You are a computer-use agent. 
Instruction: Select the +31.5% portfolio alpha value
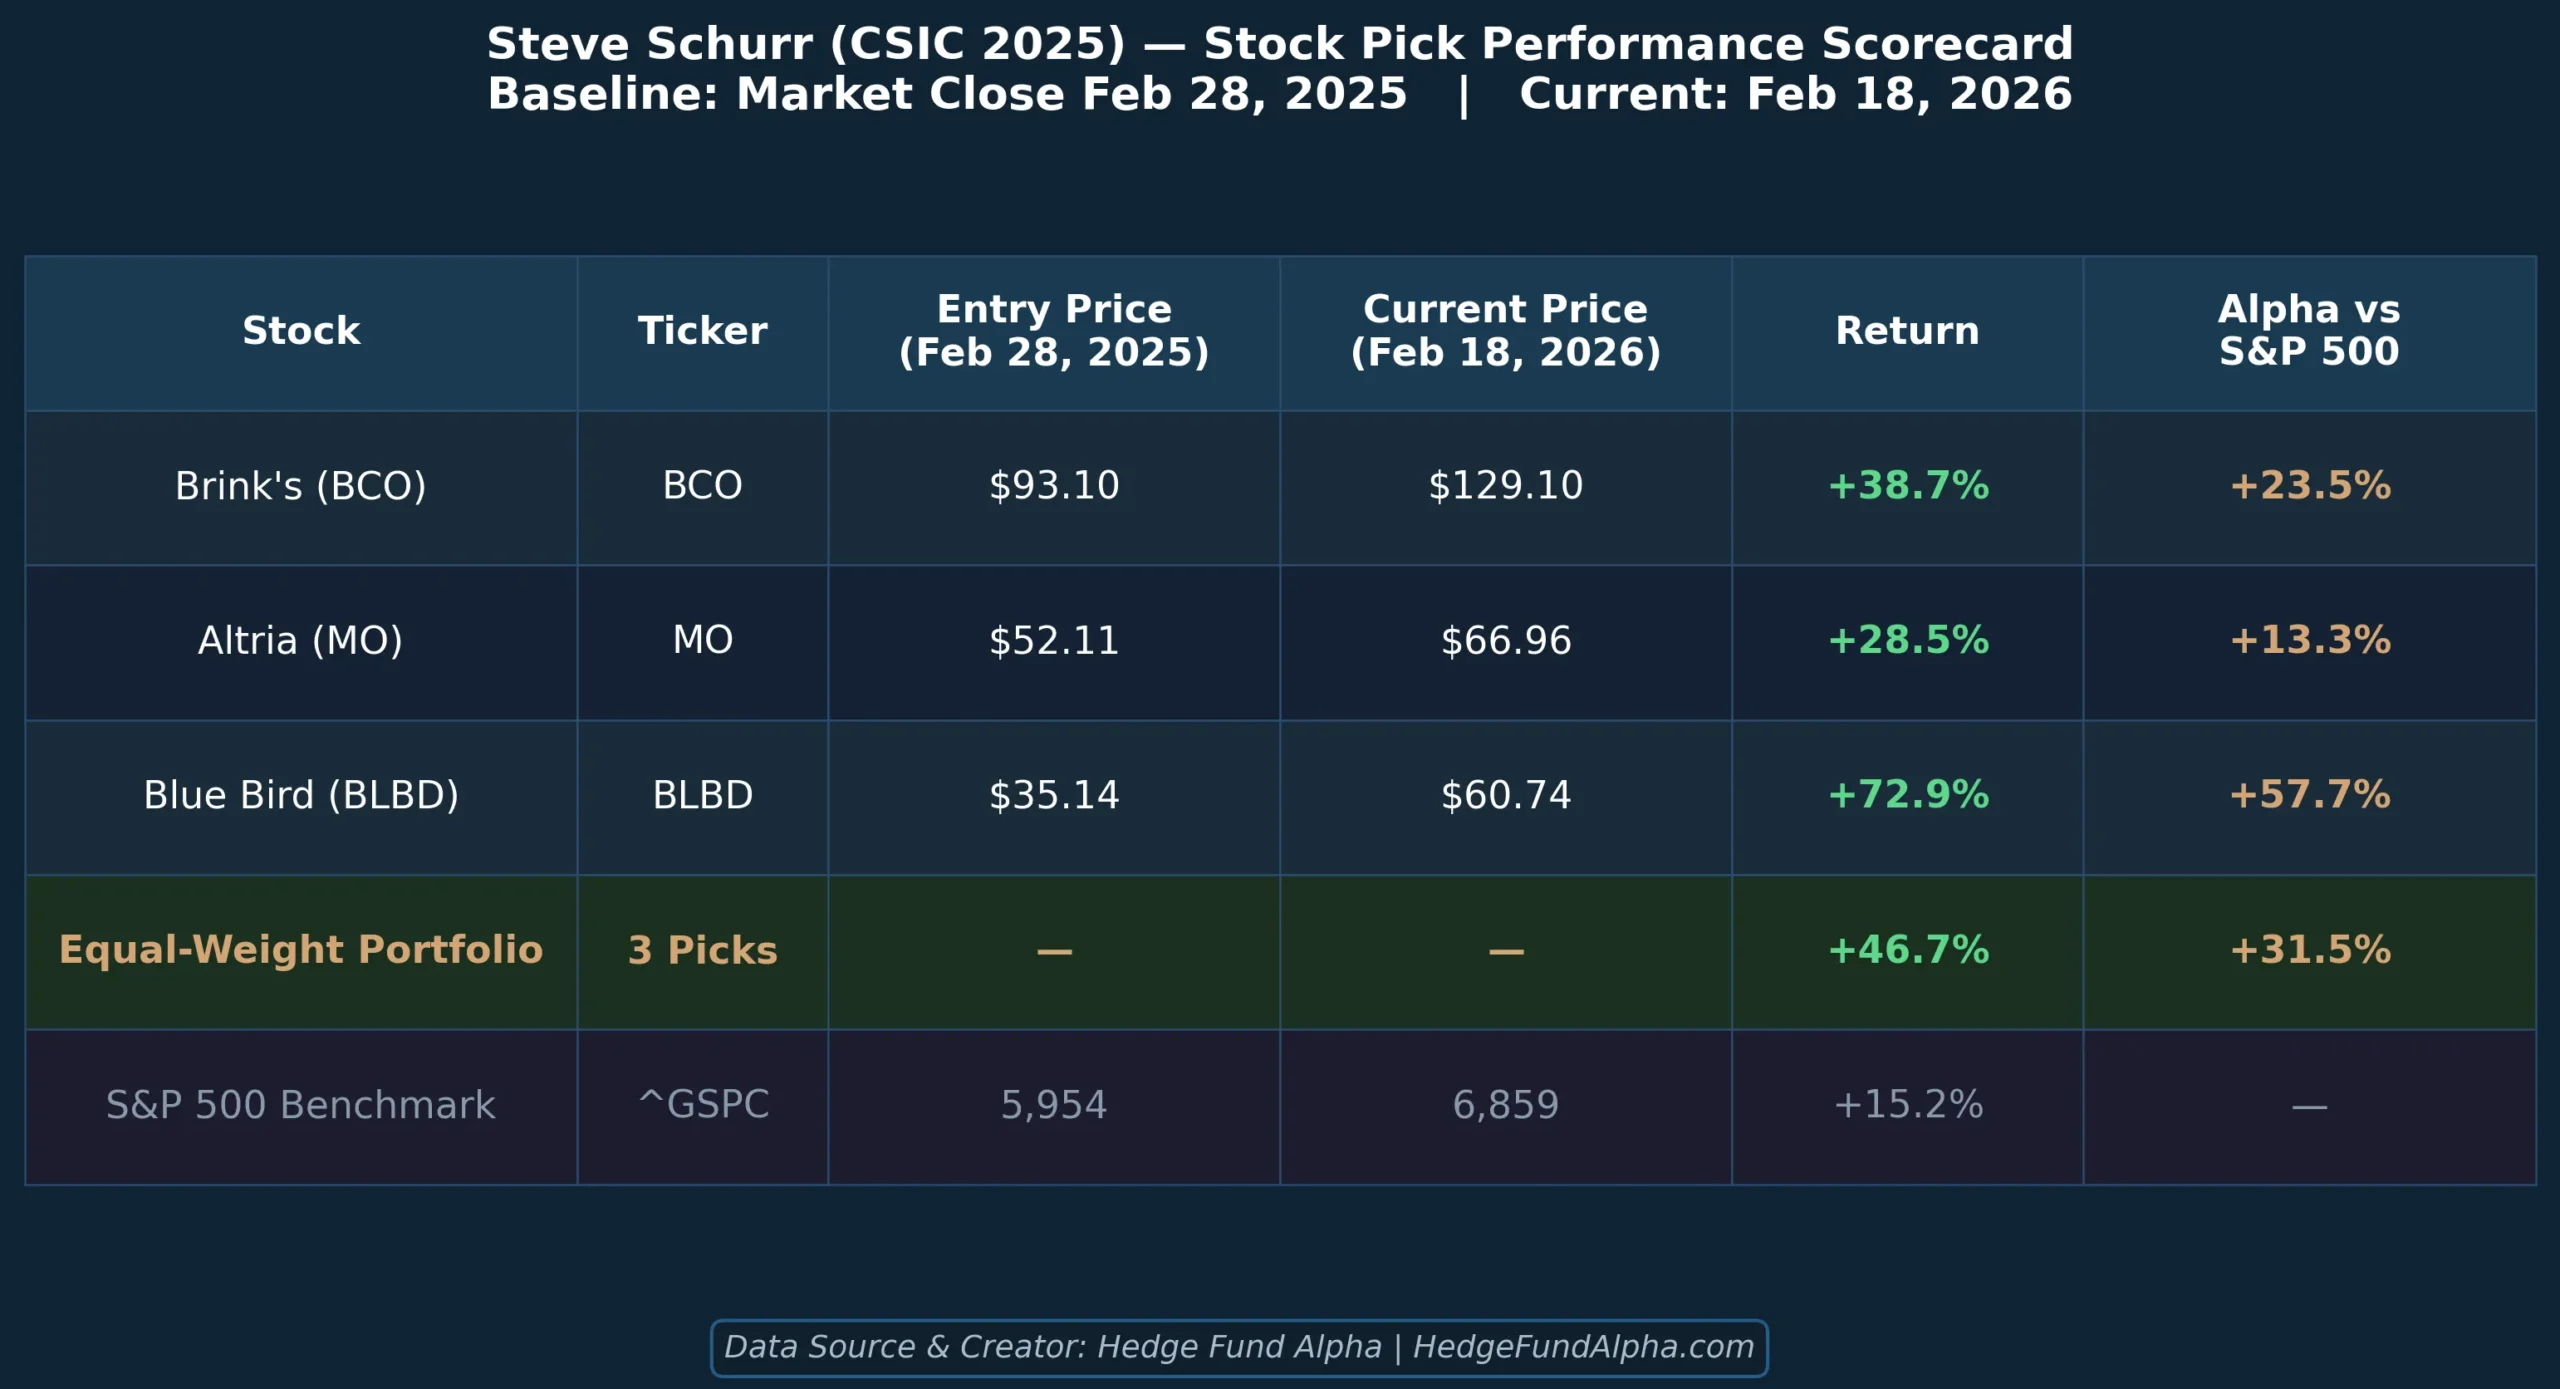[x=2310, y=950]
